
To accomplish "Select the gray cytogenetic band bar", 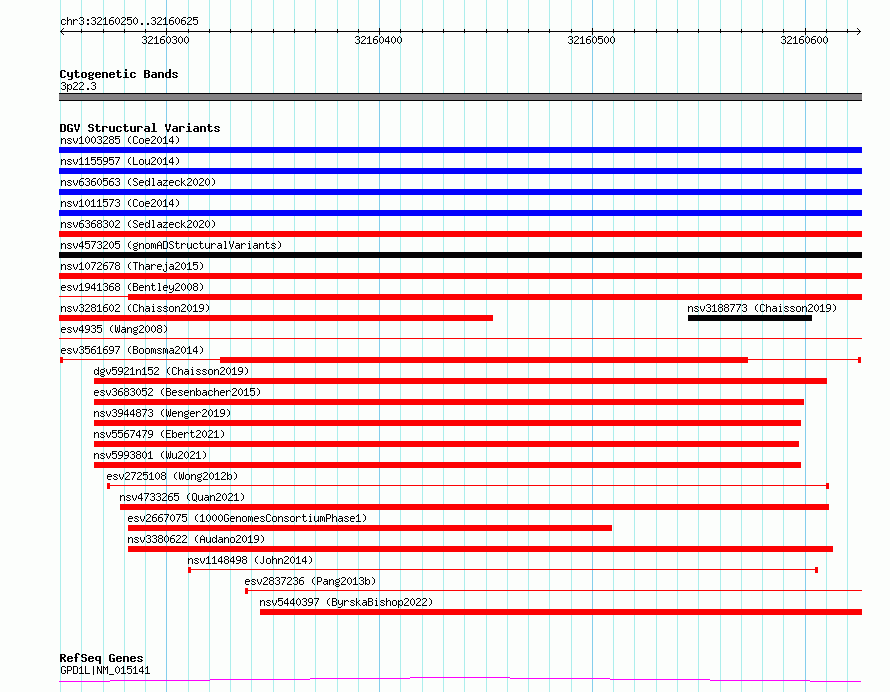I will tap(460, 97).
